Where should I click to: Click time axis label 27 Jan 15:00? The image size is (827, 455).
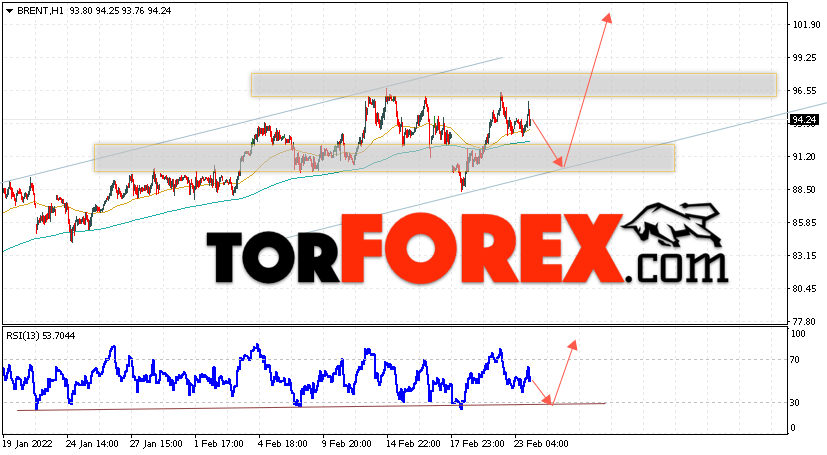[156, 444]
